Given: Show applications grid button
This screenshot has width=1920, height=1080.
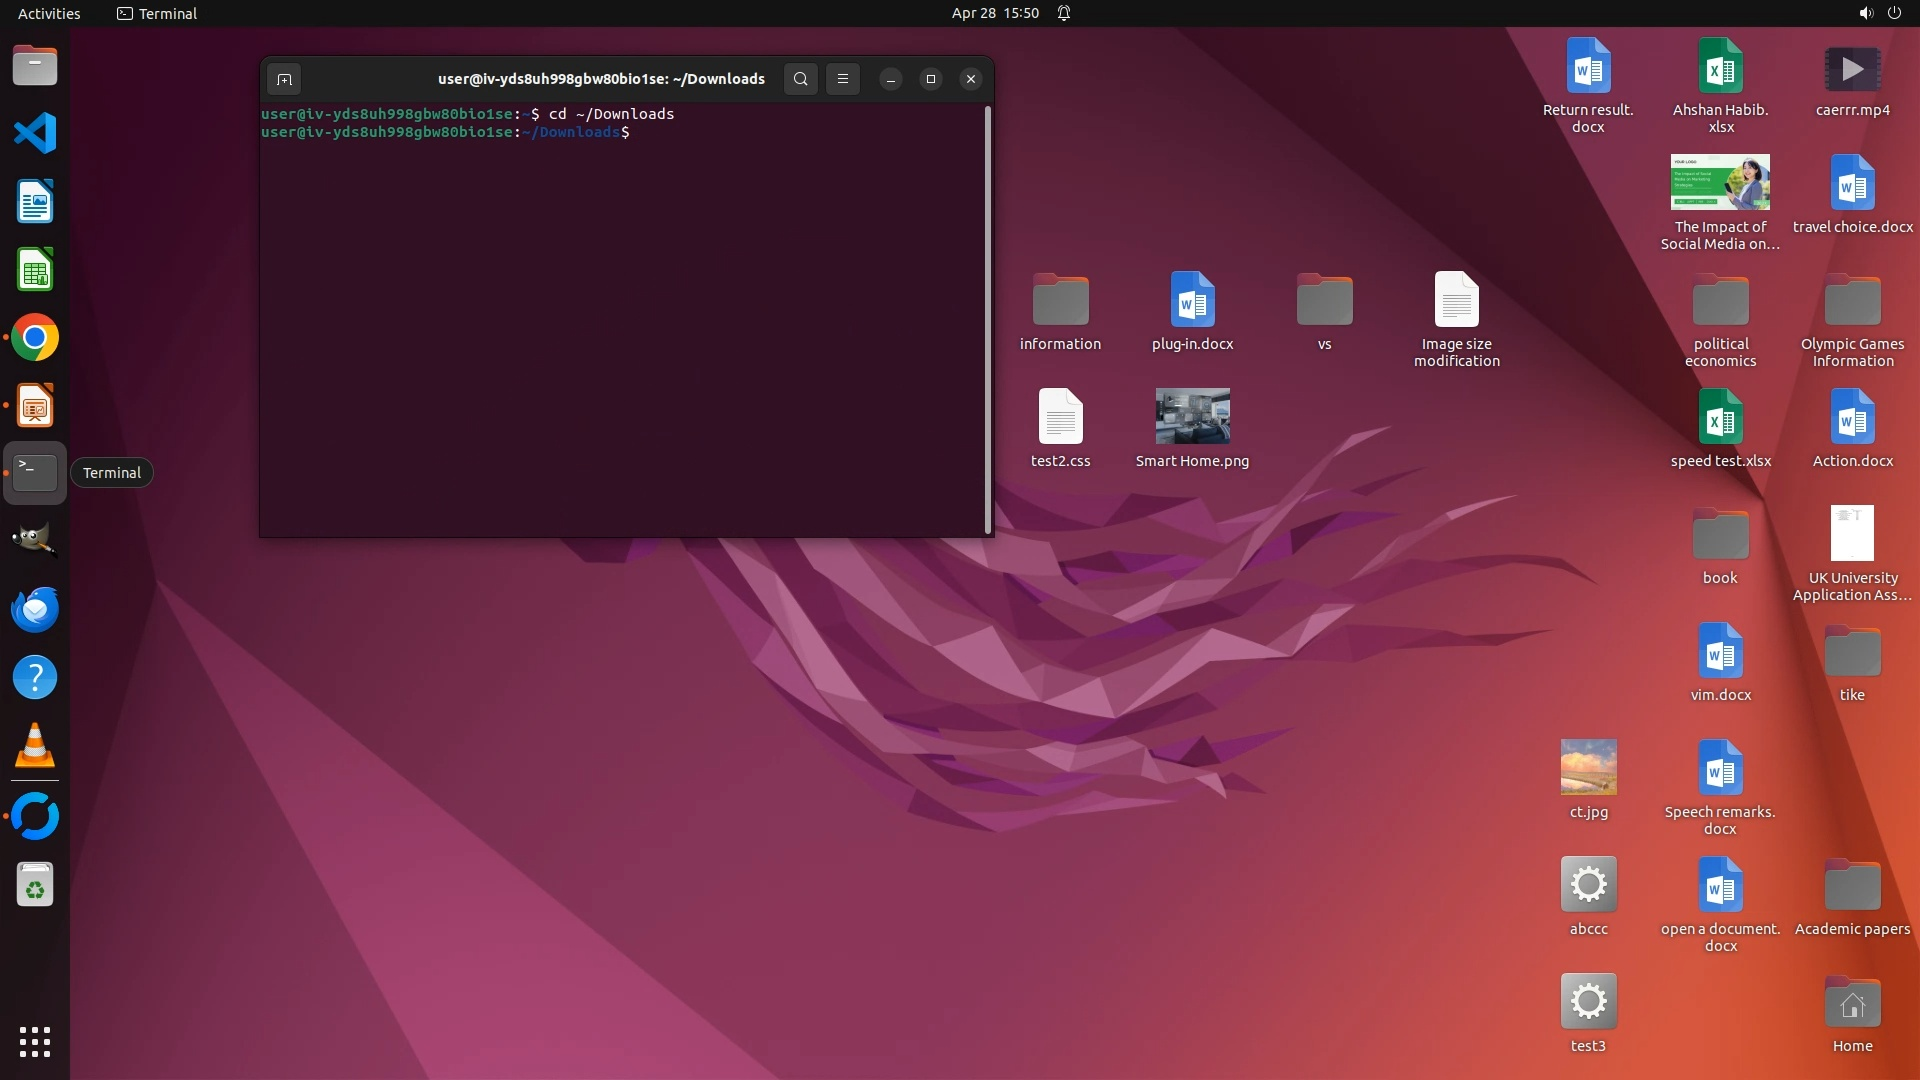Looking at the screenshot, I should point(35,1041).
